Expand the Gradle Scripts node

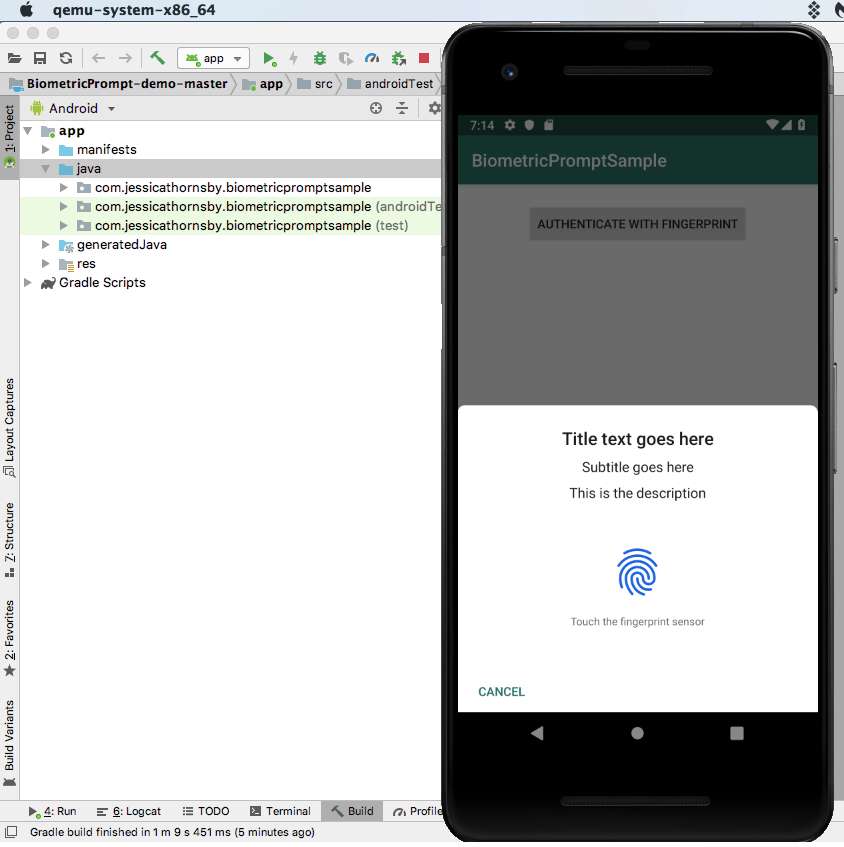(x=28, y=283)
